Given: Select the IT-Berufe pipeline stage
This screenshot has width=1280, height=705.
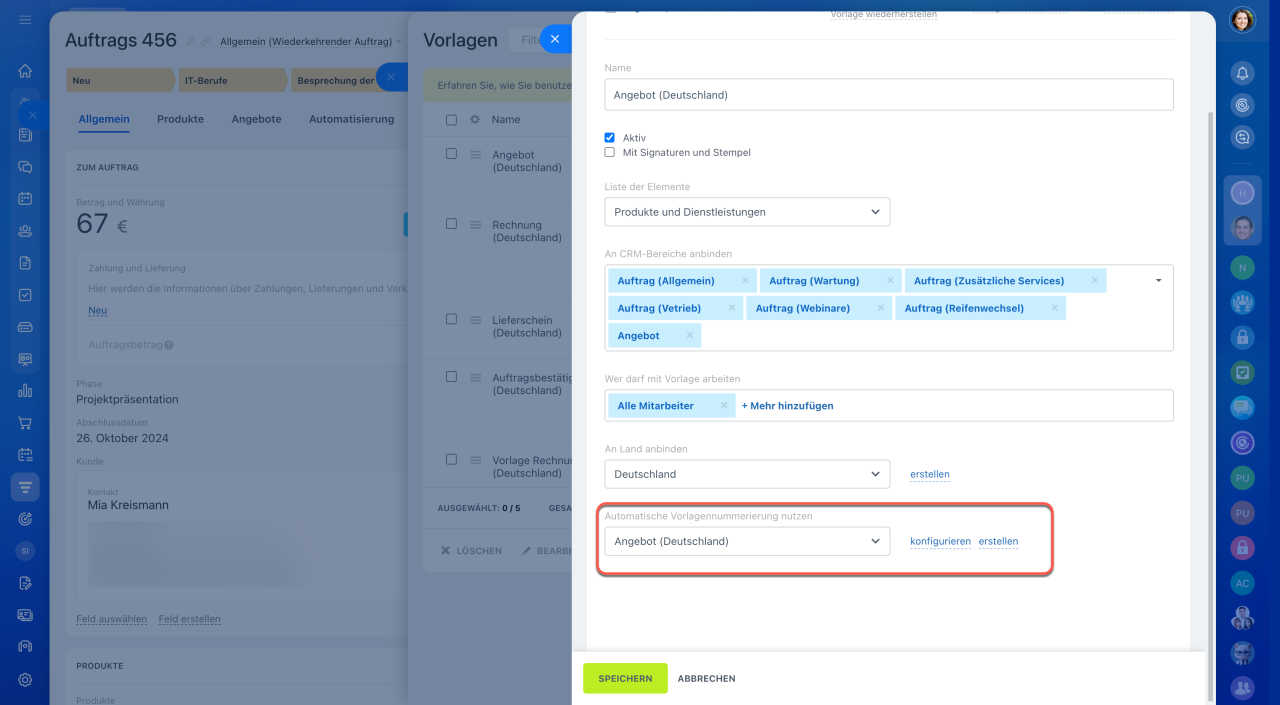Looking at the screenshot, I should (232, 80).
